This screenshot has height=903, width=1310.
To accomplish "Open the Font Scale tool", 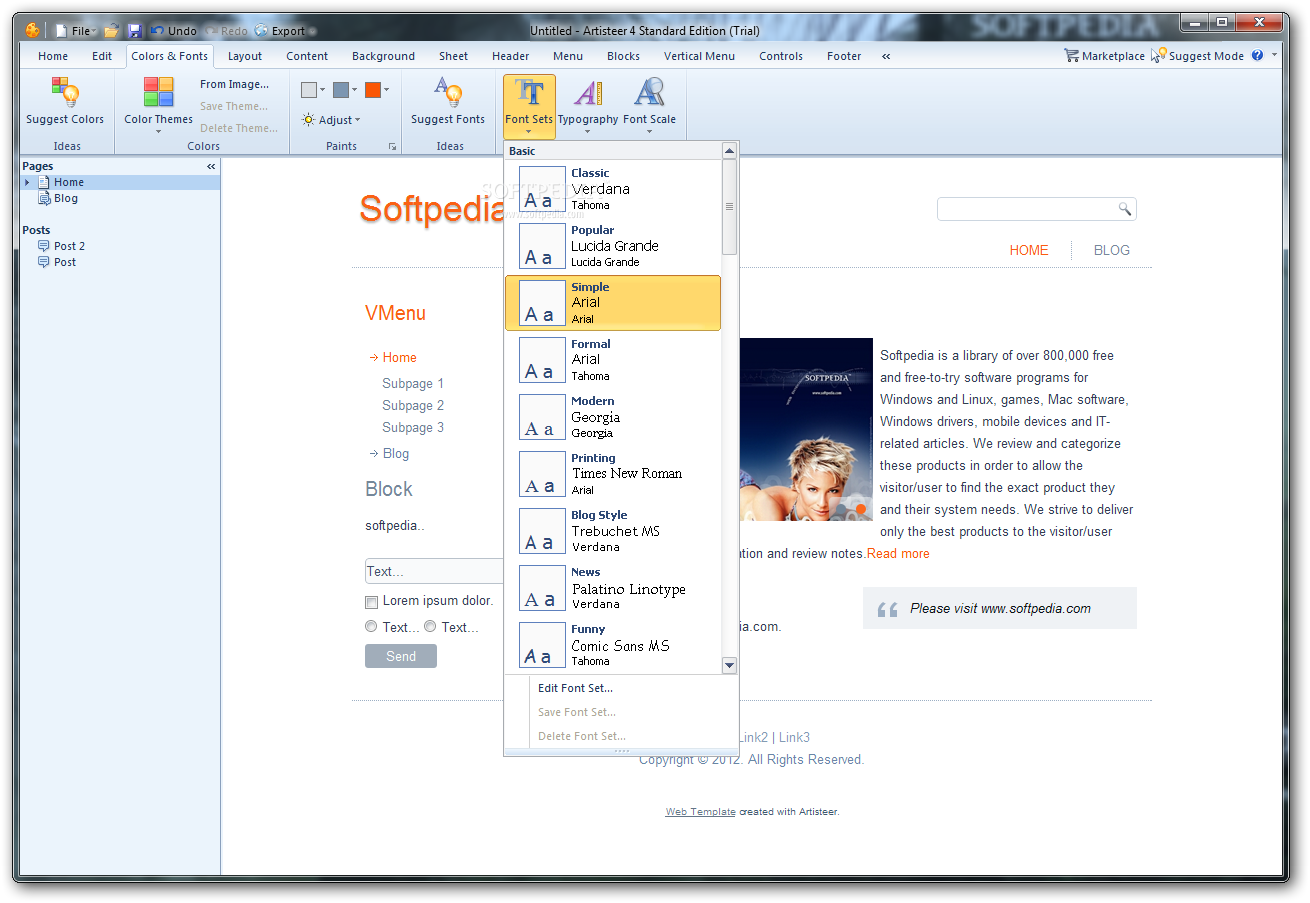I will tap(649, 104).
